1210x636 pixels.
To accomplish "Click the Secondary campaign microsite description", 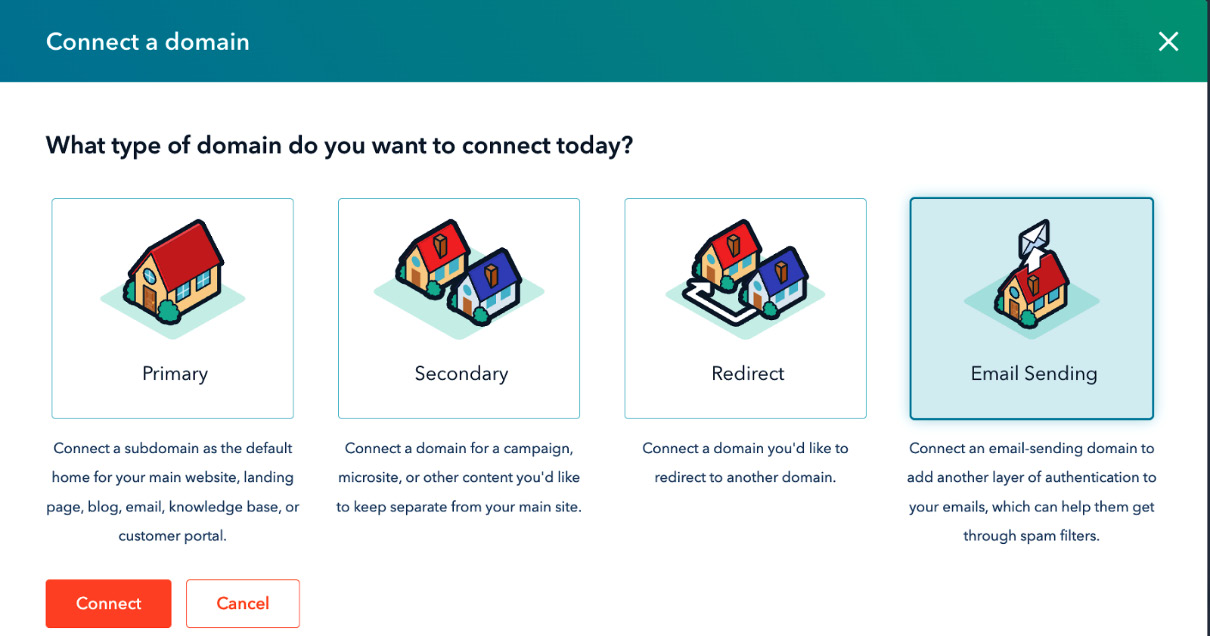I will [x=459, y=477].
